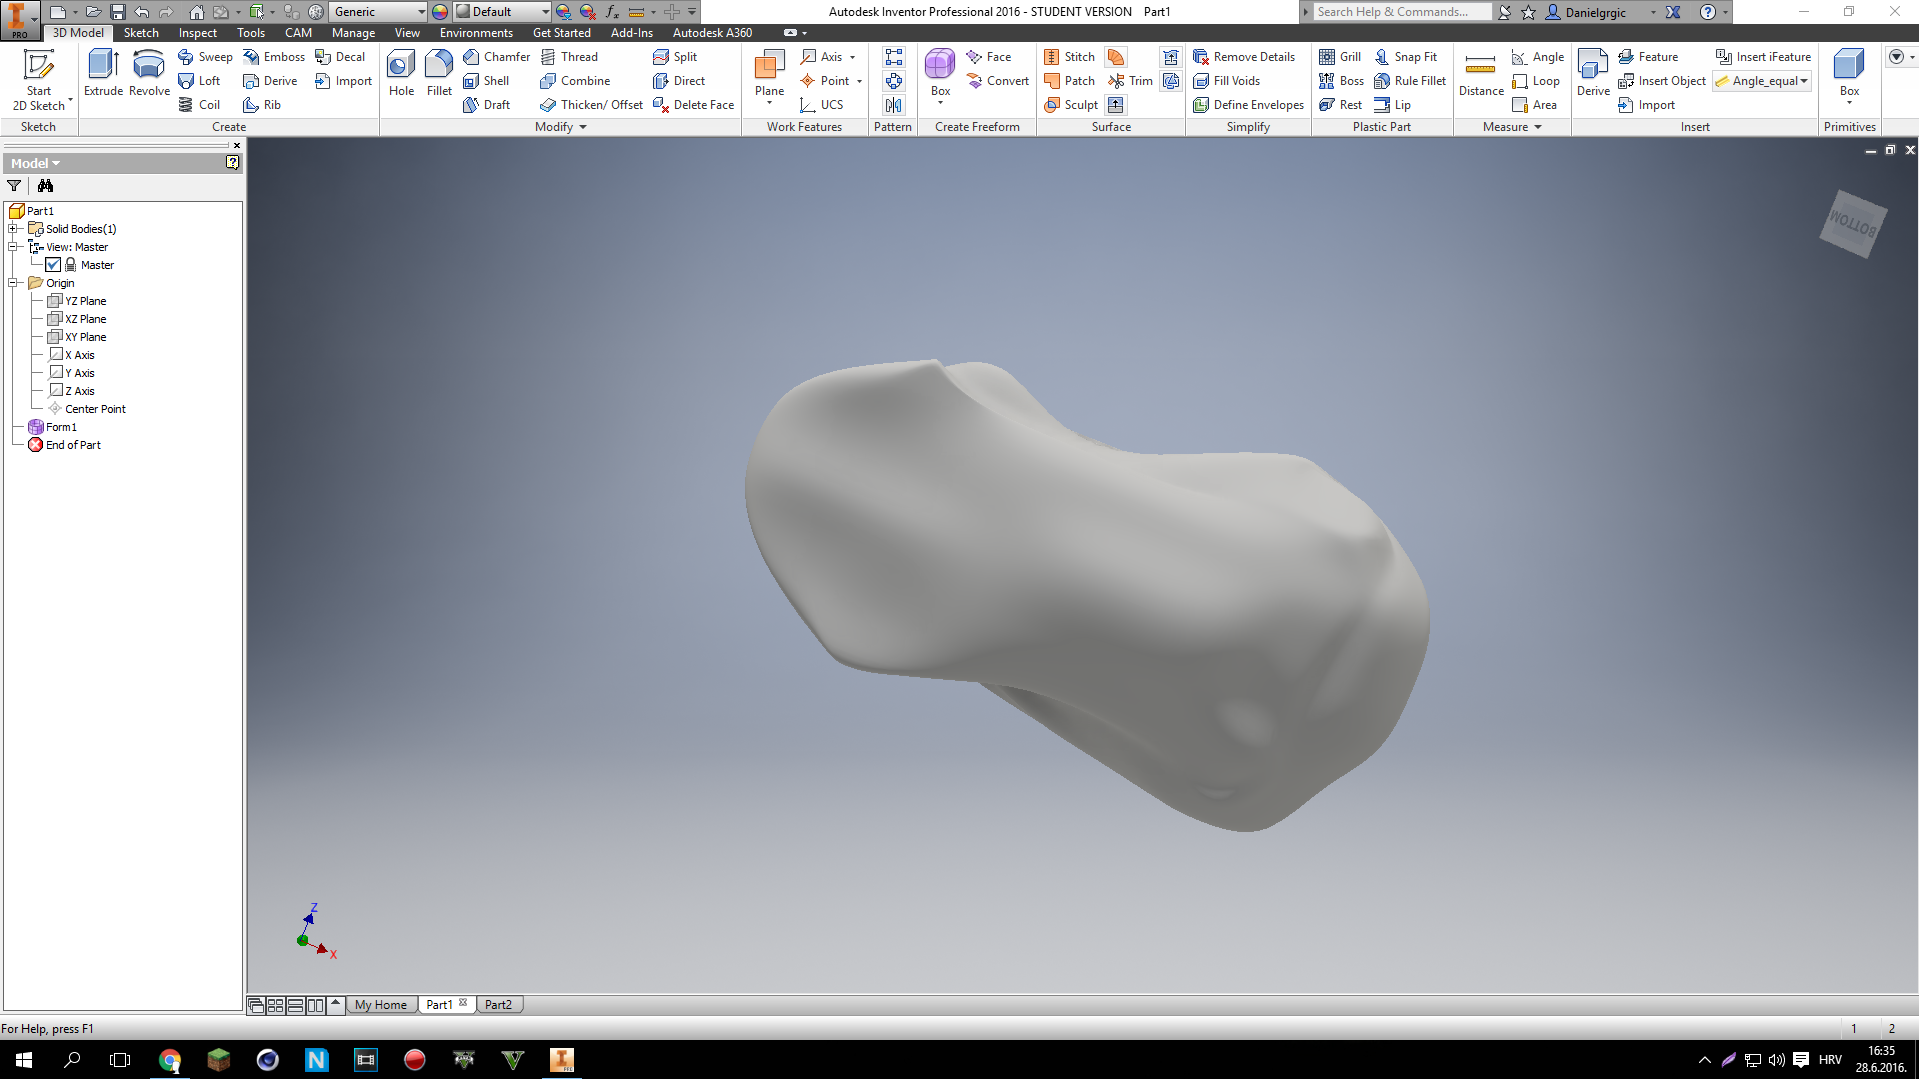Click the Remove Details button
1919x1079 pixels.
(x=1244, y=57)
